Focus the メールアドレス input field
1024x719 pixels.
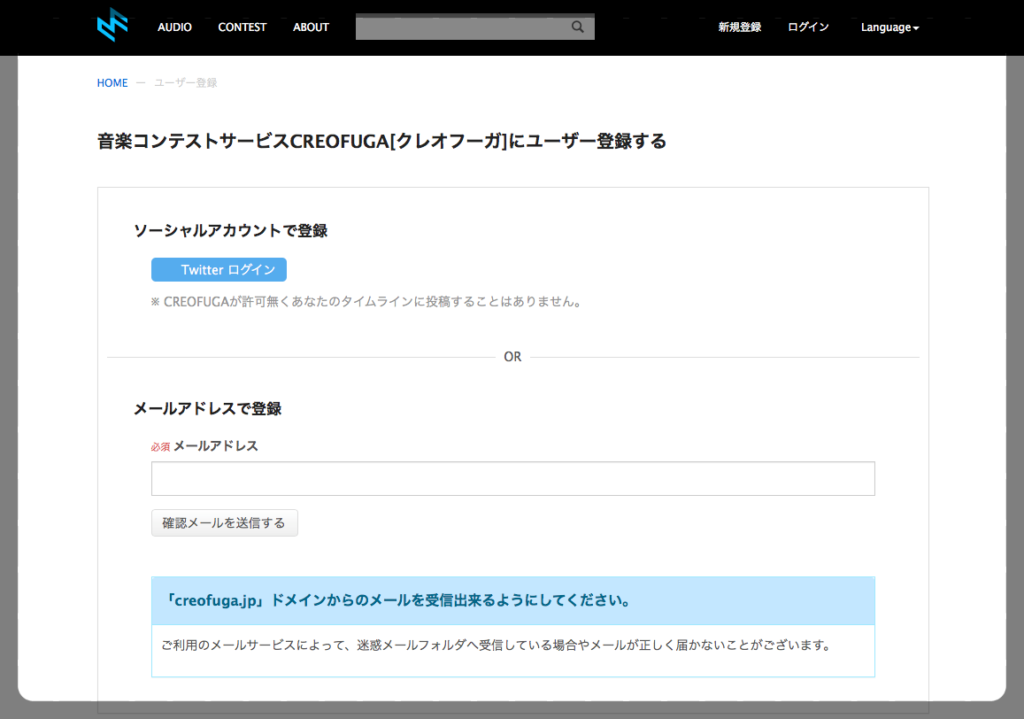[x=513, y=479]
